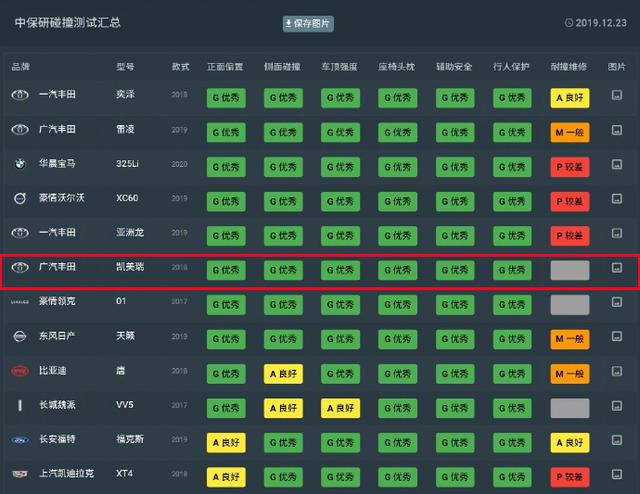This screenshot has width=640, height=494.
Task: Open image icon for 上汽凯迪拉克 XT4 row
Action: pyautogui.click(x=617, y=474)
